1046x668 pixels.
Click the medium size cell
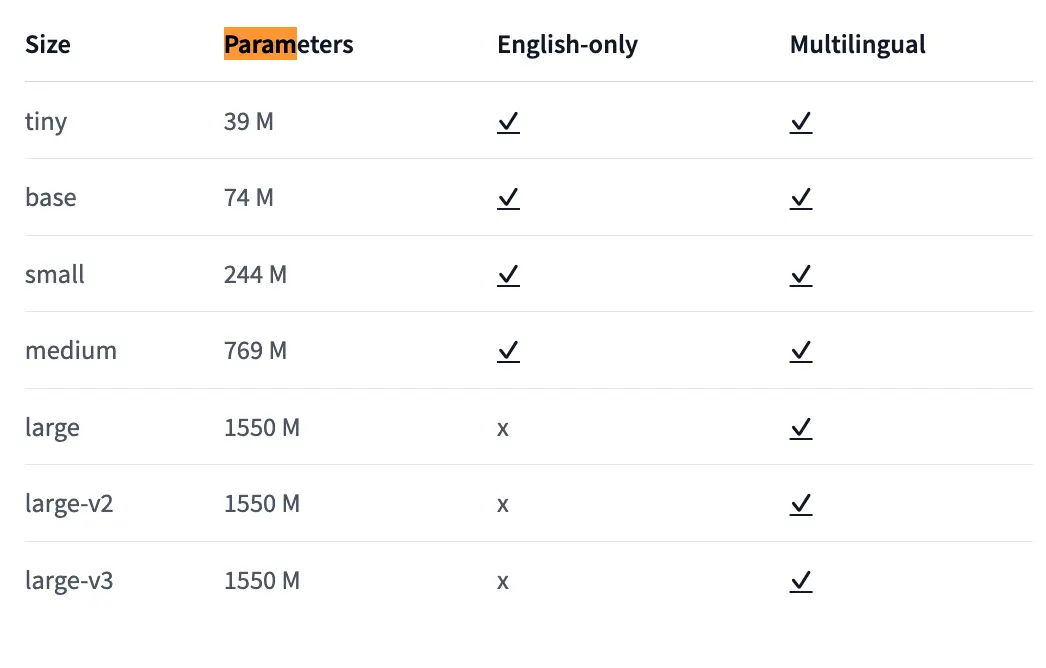tap(71, 351)
